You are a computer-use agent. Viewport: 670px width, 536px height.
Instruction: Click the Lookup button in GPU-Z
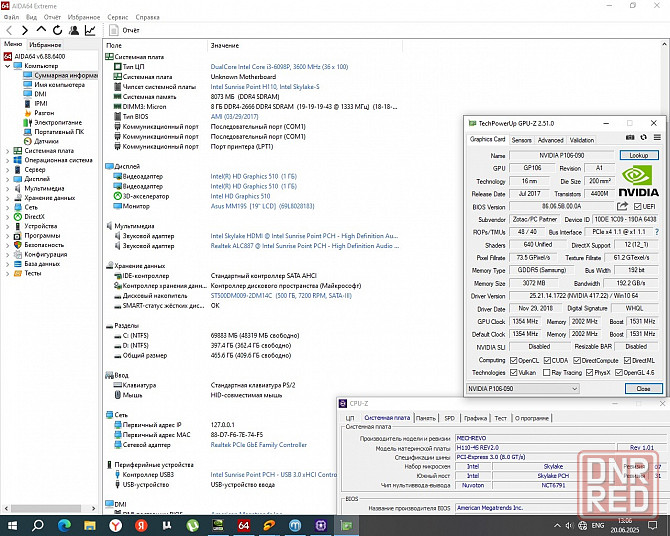(x=639, y=155)
